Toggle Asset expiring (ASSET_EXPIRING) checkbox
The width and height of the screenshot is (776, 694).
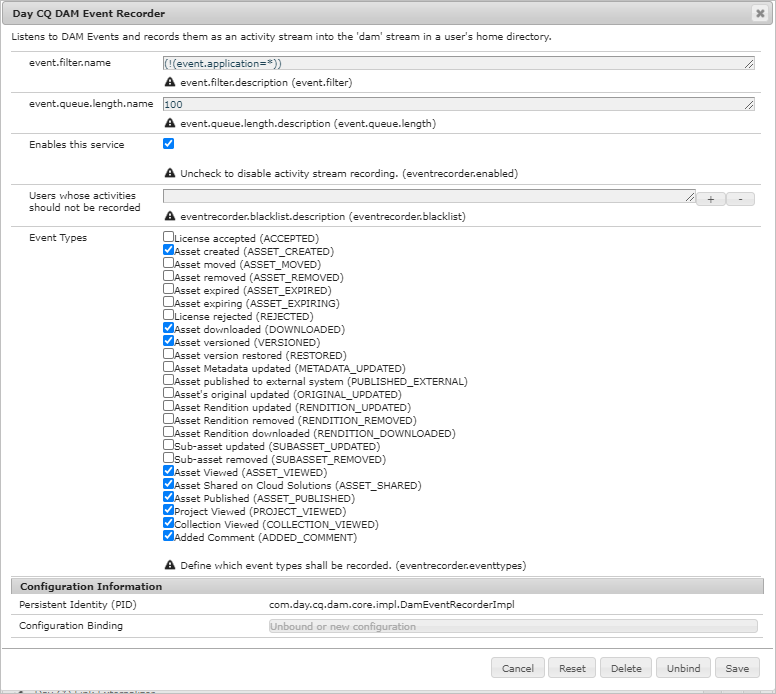pyautogui.click(x=168, y=301)
